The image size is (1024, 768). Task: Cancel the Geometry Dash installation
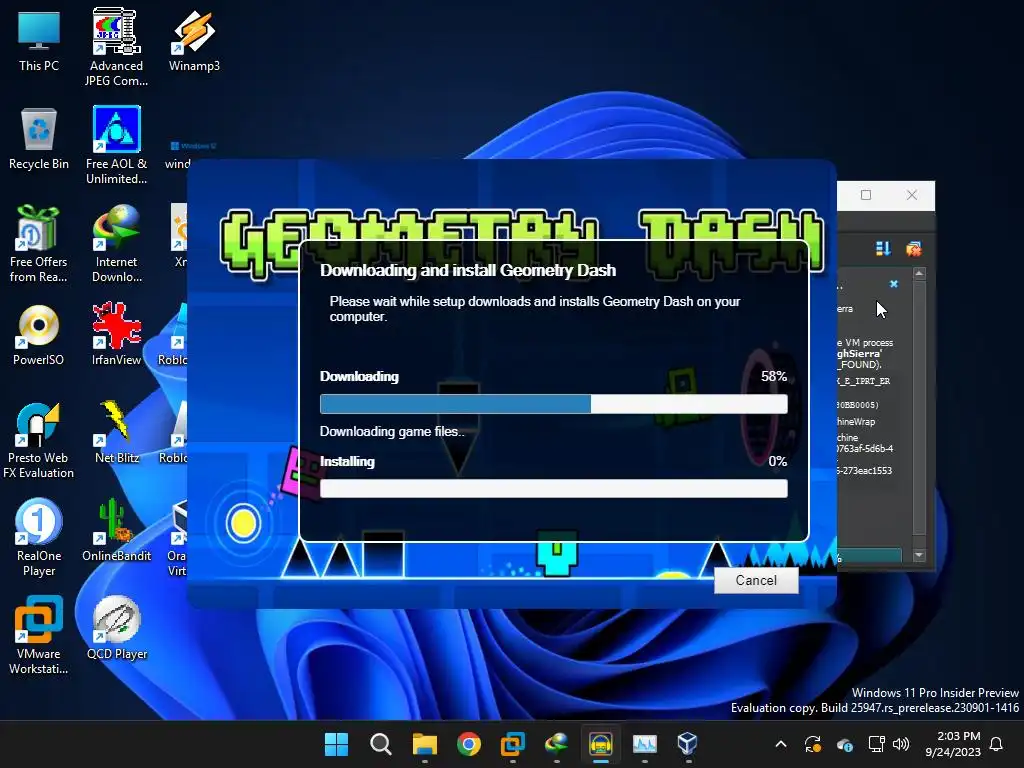pyautogui.click(x=756, y=580)
